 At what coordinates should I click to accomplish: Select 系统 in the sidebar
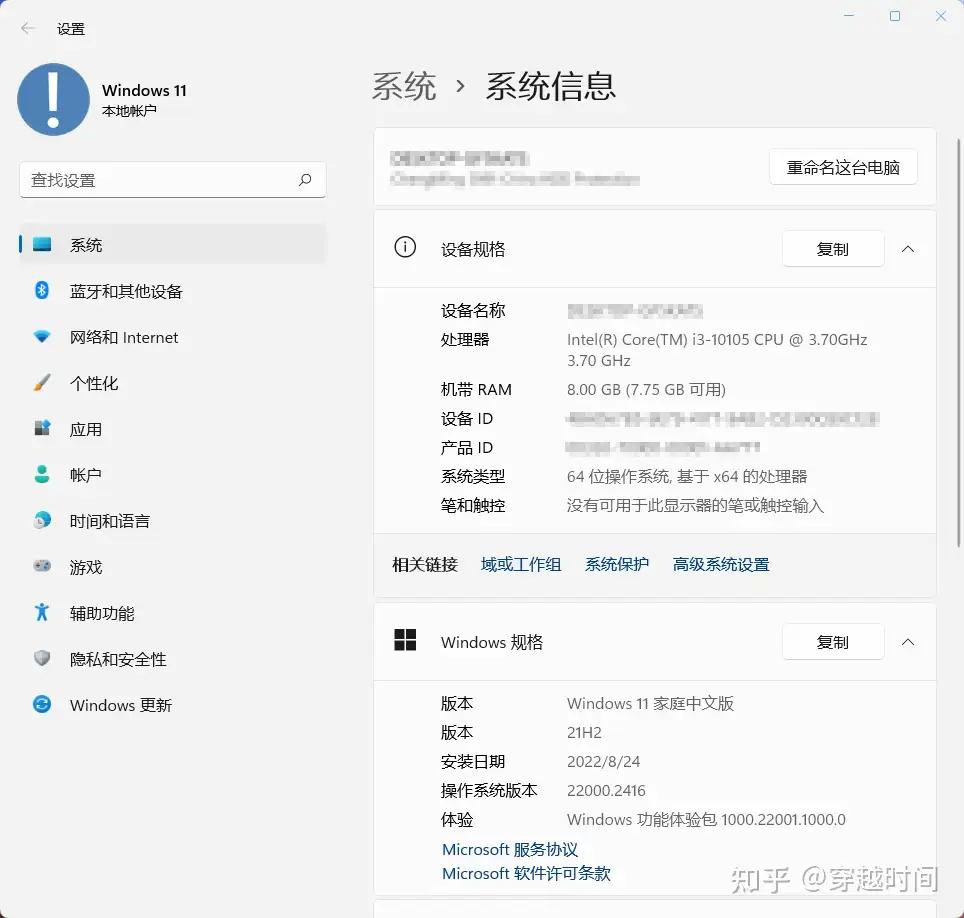pyautogui.click(x=173, y=244)
